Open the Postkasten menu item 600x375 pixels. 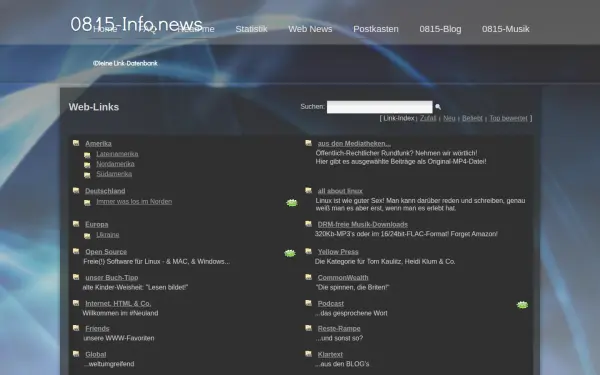[x=376, y=29]
